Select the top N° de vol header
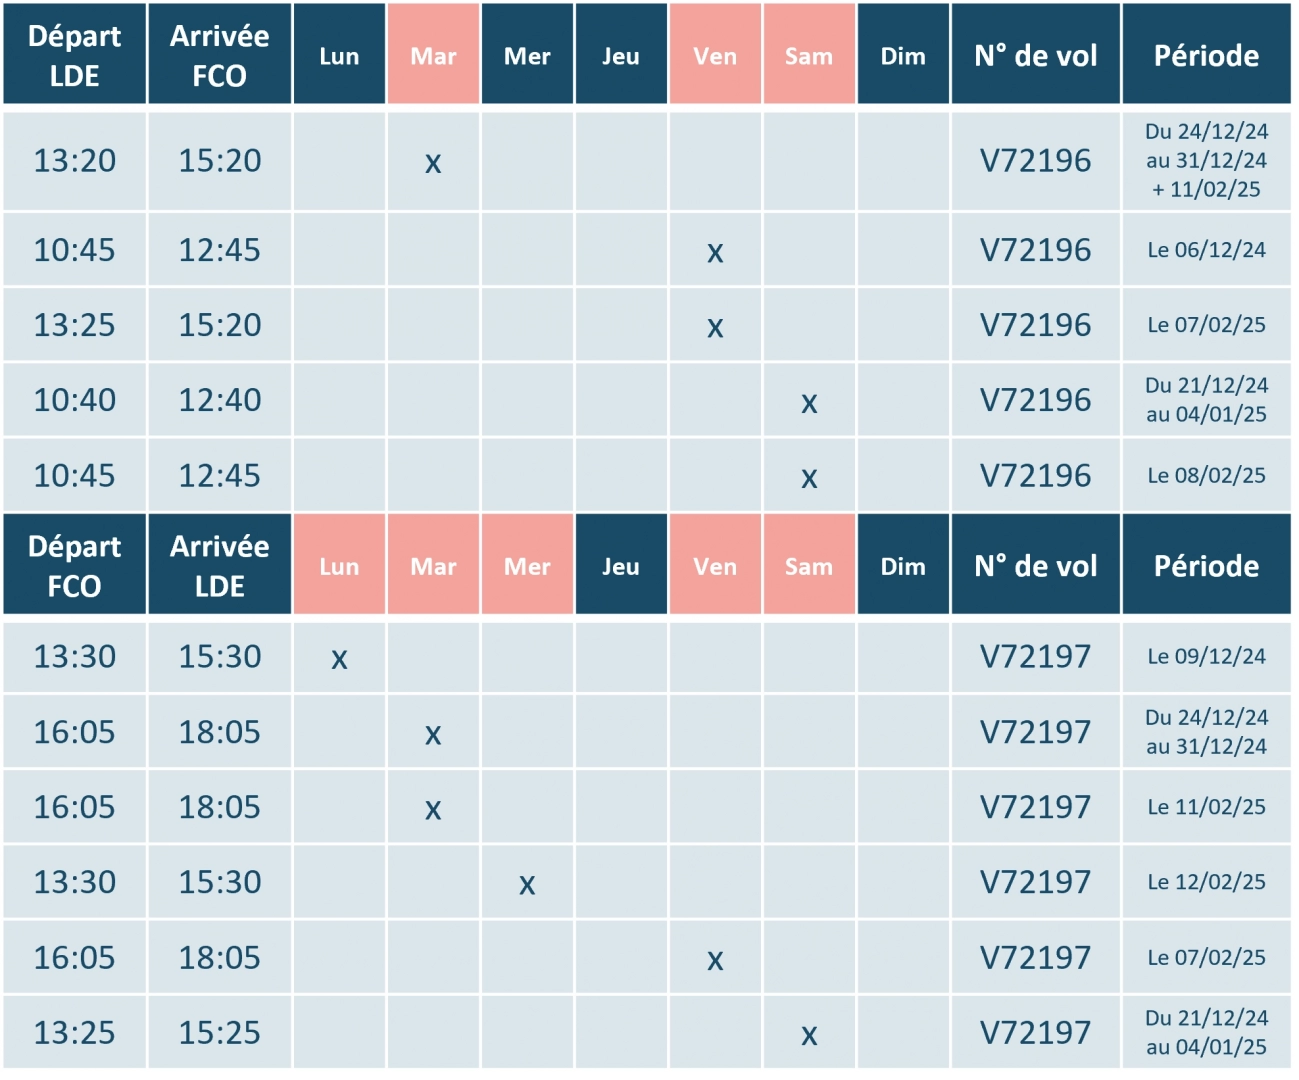The width and height of the screenshot is (1299, 1080). (x=1035, y=54)
